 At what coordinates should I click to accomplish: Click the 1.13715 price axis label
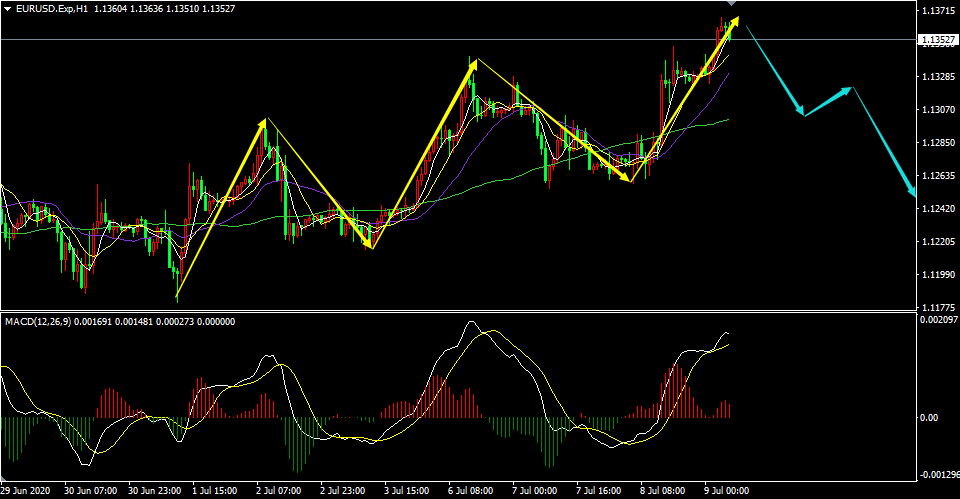click(938, 11)
